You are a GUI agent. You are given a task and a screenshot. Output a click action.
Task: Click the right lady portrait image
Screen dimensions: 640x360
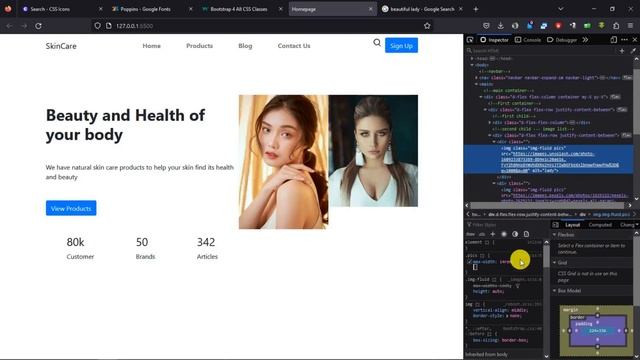[x=373, y=151]
